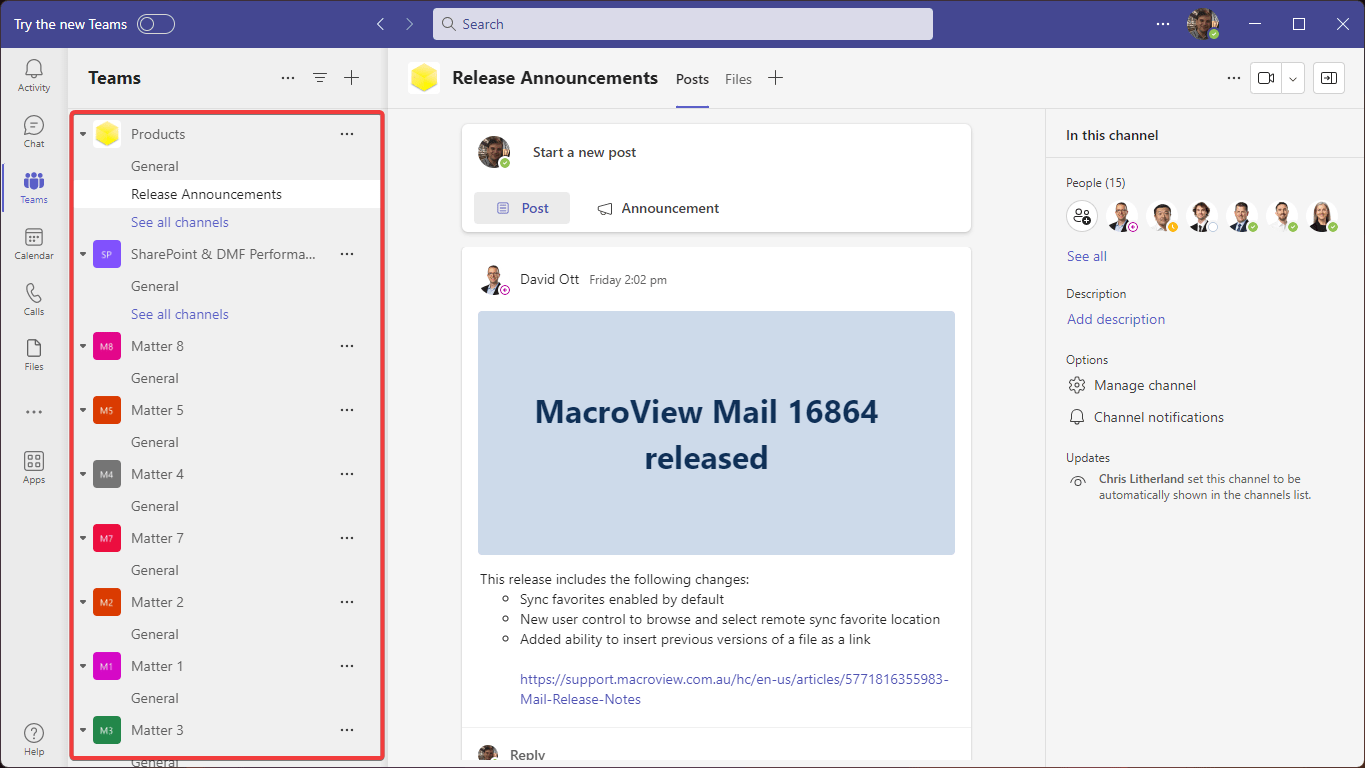Click the join or create team plus icon

pos(351,77)
